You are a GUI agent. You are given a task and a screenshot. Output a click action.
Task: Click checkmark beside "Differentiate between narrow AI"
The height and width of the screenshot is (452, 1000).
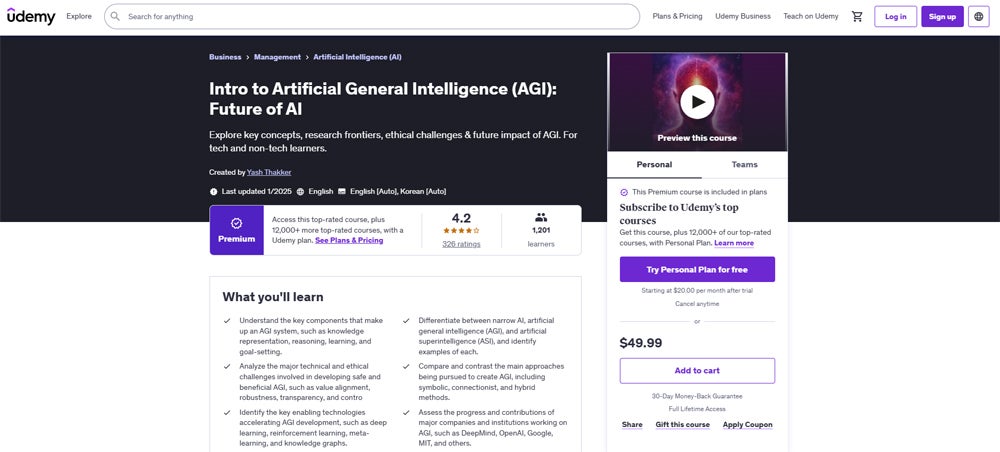[x=406, y=321]
